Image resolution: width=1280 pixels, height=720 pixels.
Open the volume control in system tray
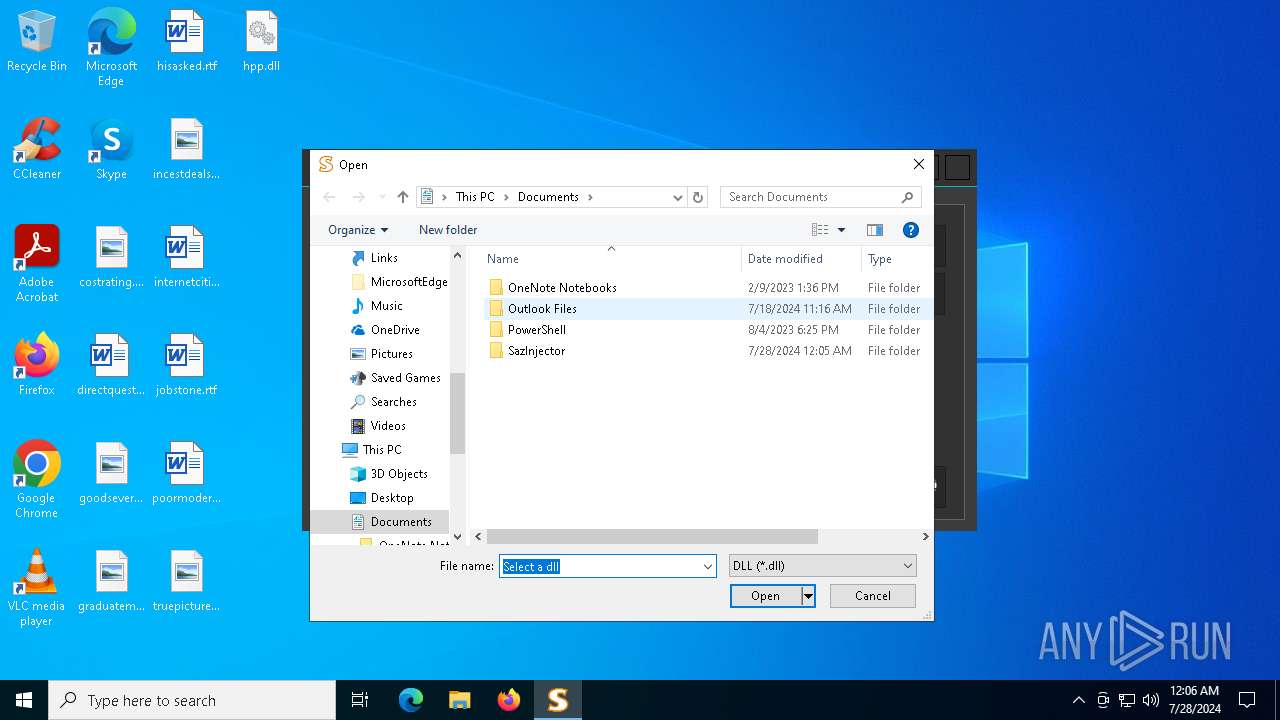(1151, 700)
